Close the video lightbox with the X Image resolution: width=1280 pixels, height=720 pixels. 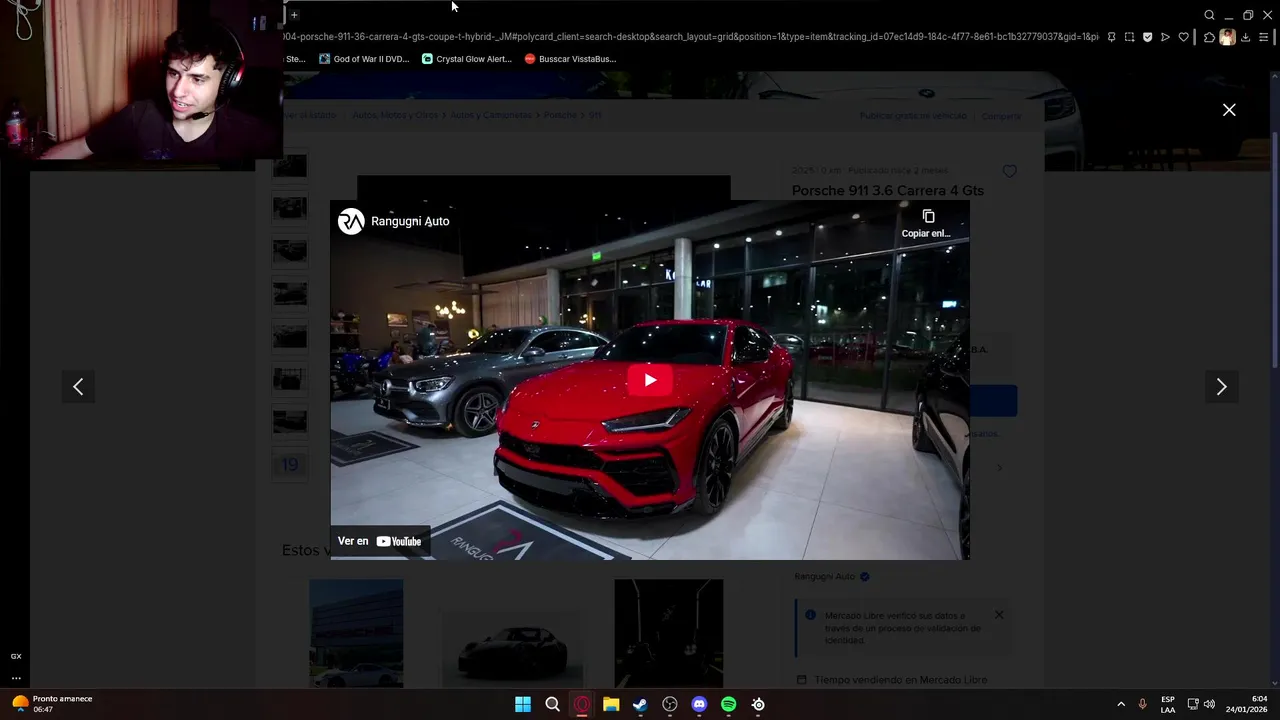coord(1229,110)
